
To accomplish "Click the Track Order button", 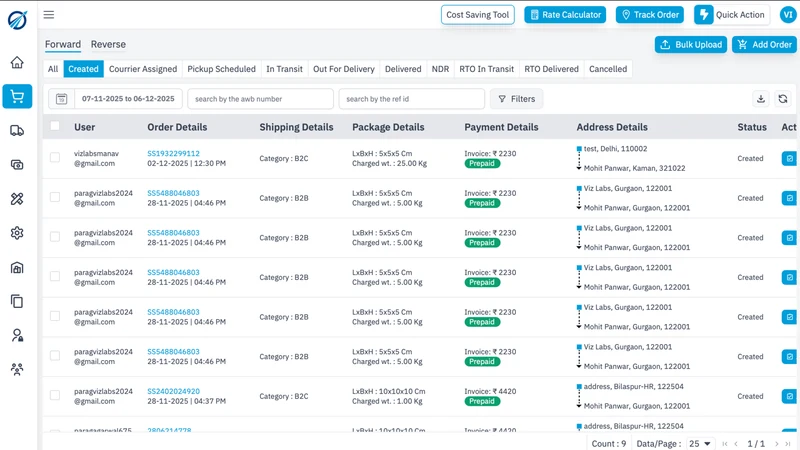I will pos(650,15).
